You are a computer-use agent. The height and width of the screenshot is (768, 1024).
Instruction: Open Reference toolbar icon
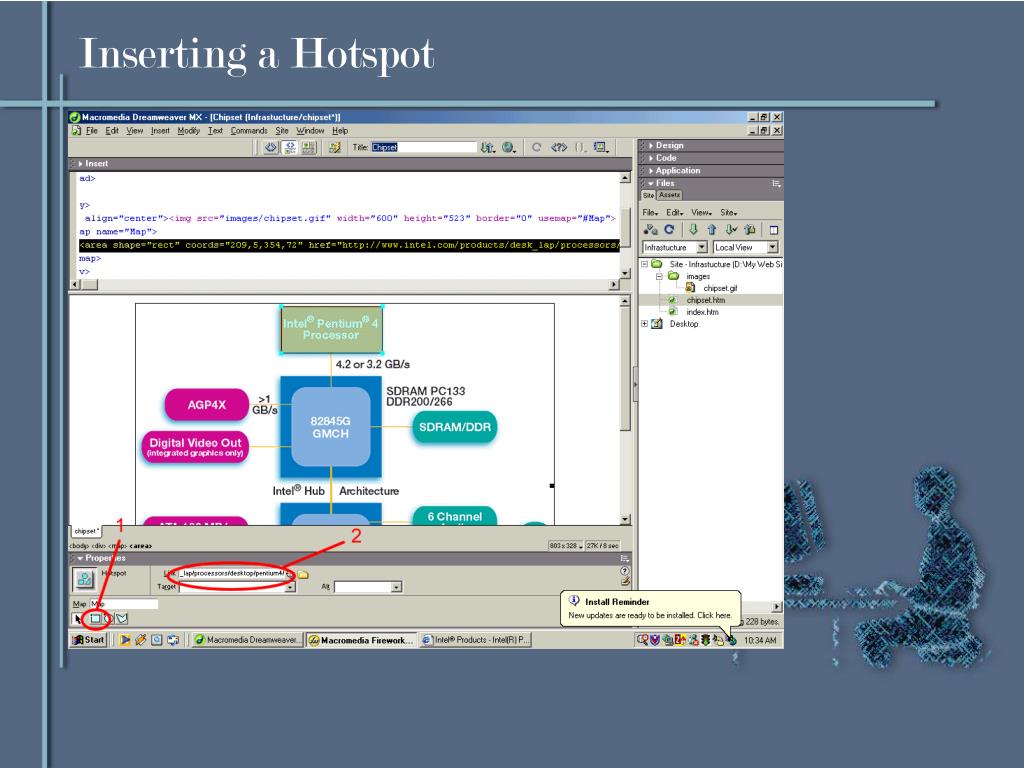tap(559, 148)
